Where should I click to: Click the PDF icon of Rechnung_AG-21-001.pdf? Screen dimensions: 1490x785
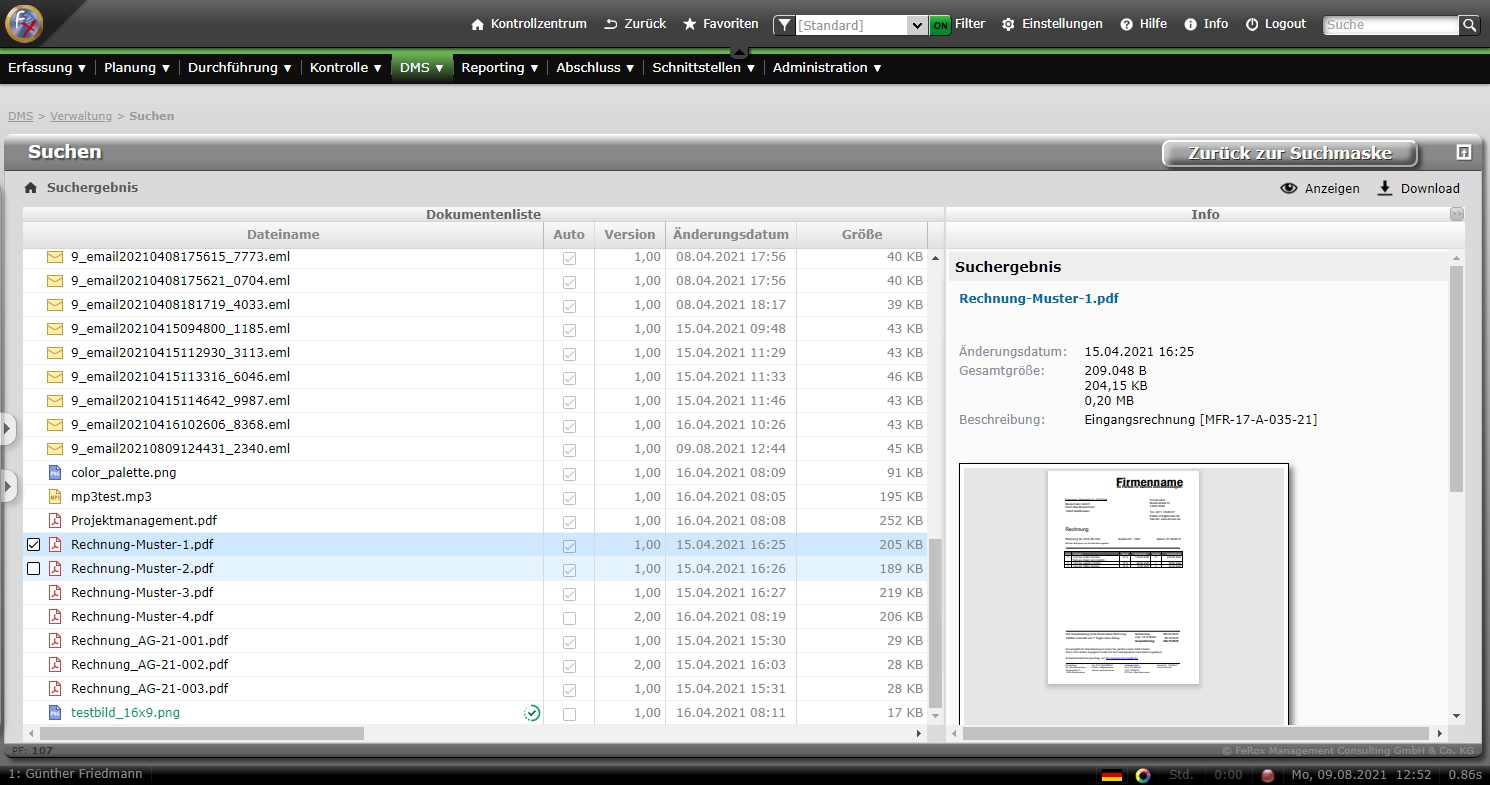(x=55, y=641)
